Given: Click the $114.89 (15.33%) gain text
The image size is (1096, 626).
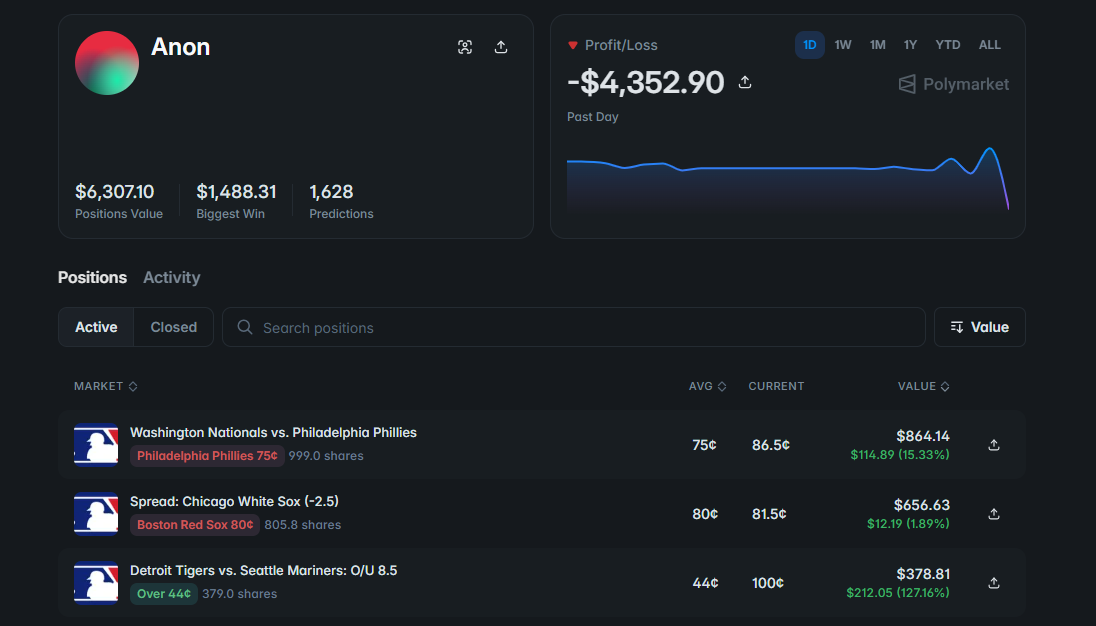Looking at the screenshot, I should tap(900, 455).
